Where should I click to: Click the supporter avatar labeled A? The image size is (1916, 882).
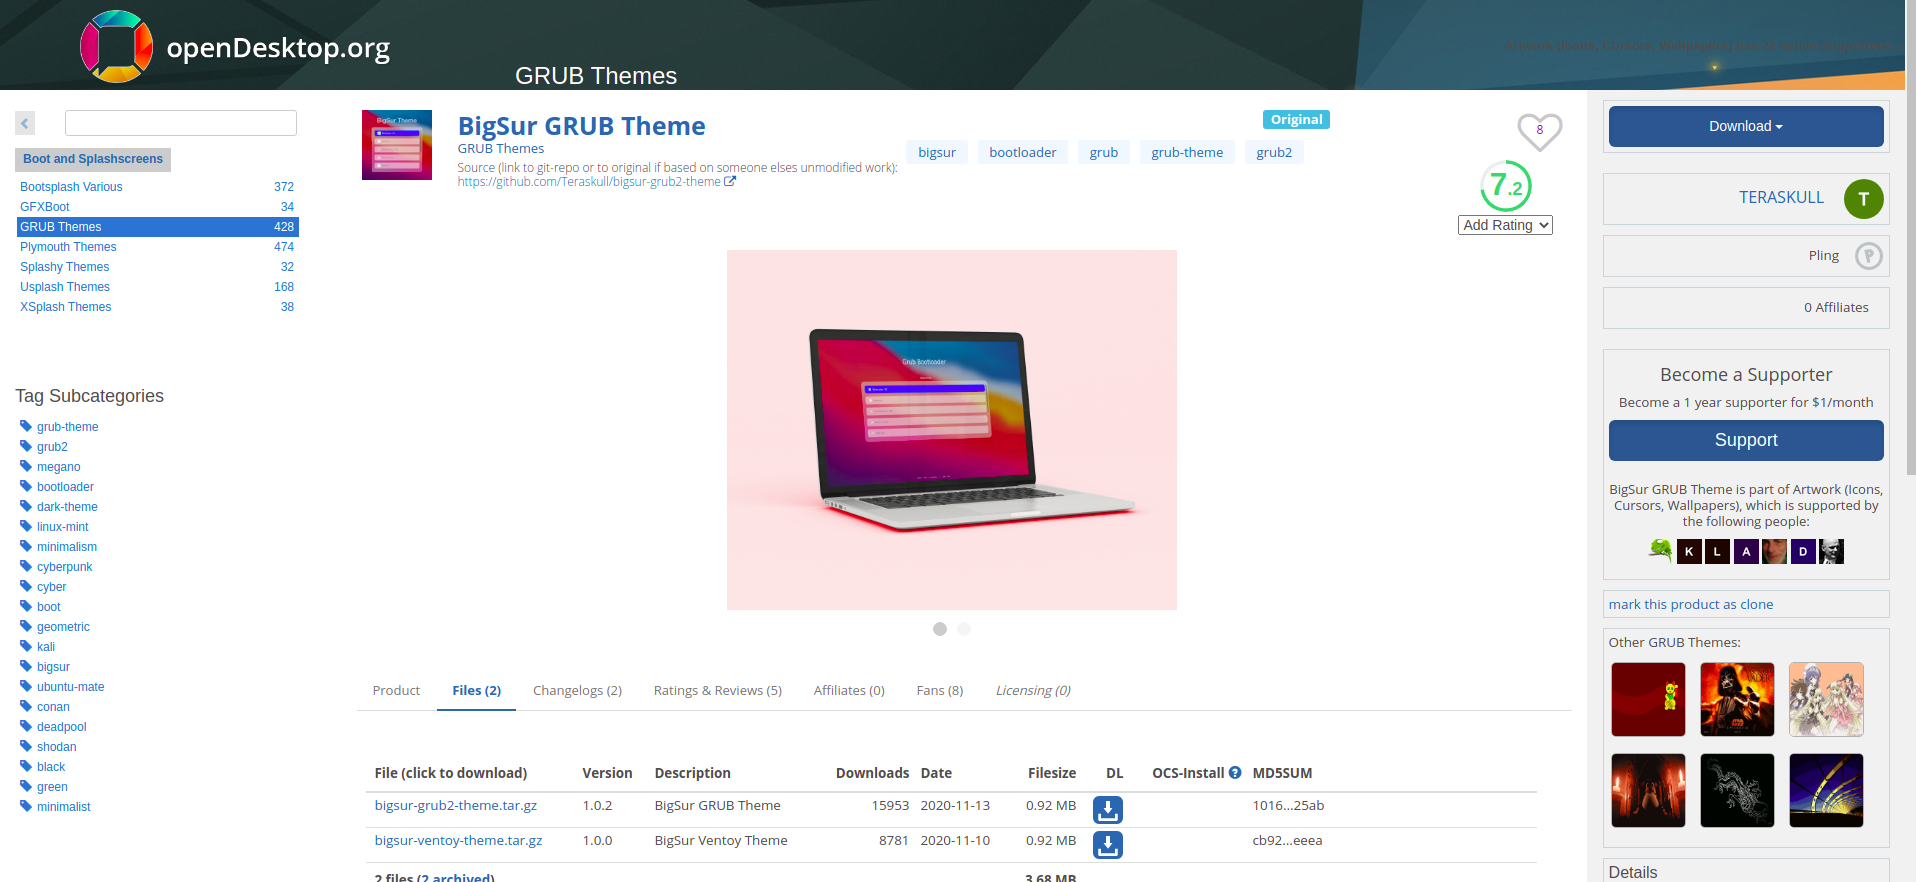pyautogui.click(x=1746, y=551)
